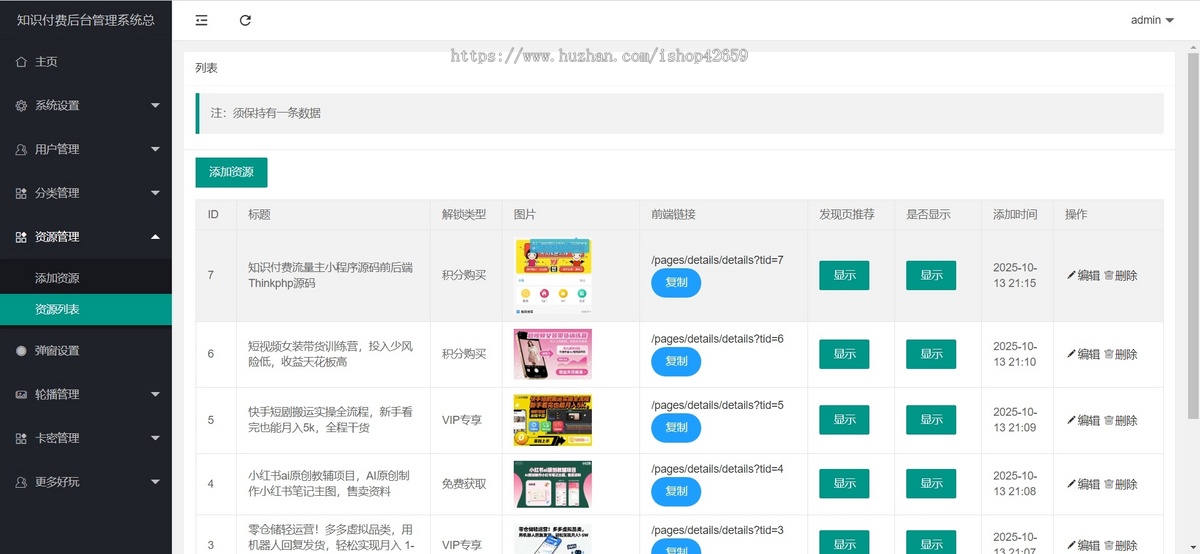
Task: Click the refresh icon in top bar
Action: pyautogui.click(x=246, y=20)
